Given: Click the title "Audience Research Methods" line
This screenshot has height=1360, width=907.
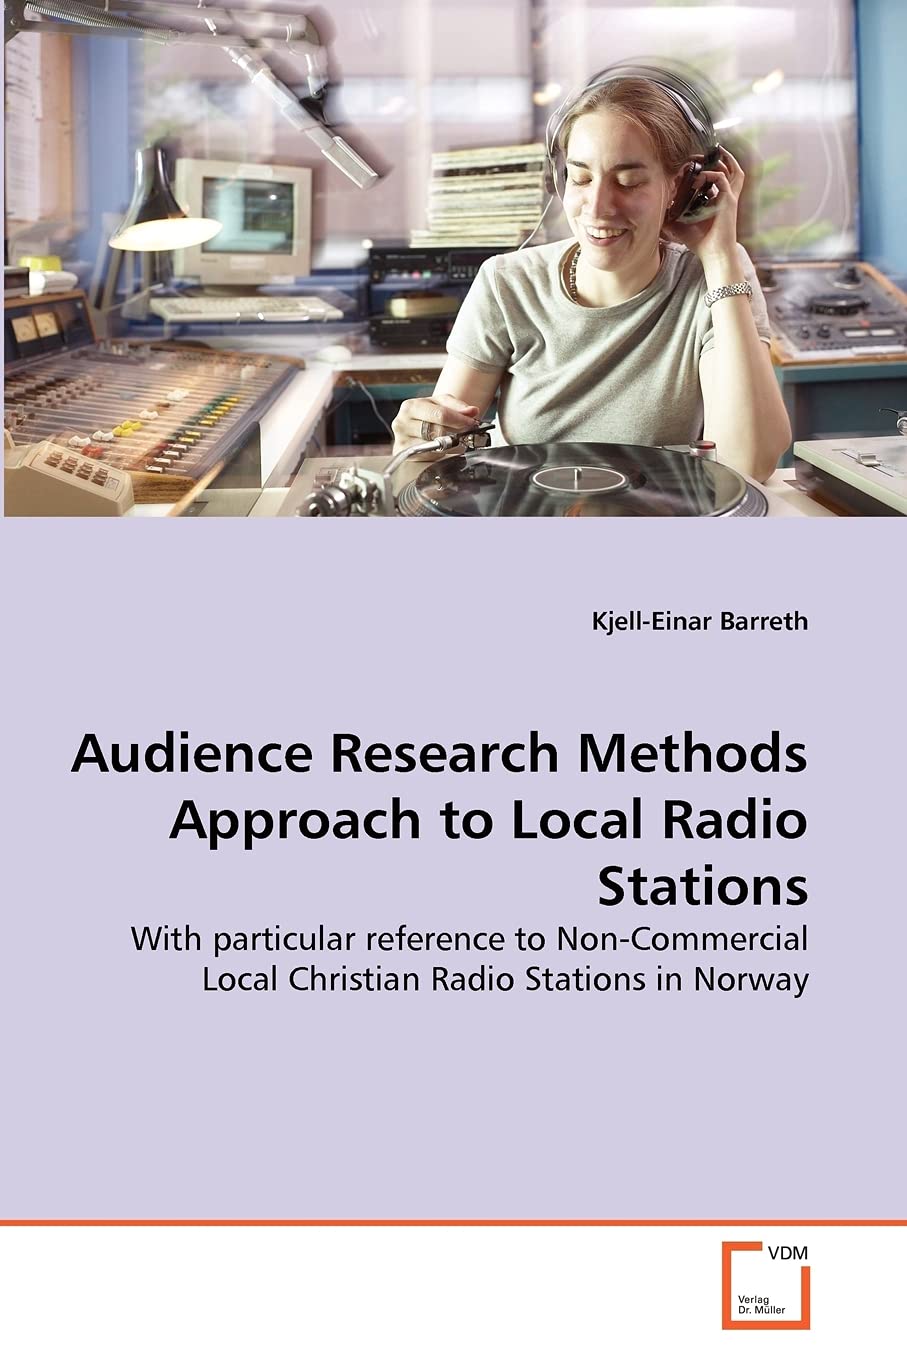Looking at the screenshot, I should (x=439, y=755).
